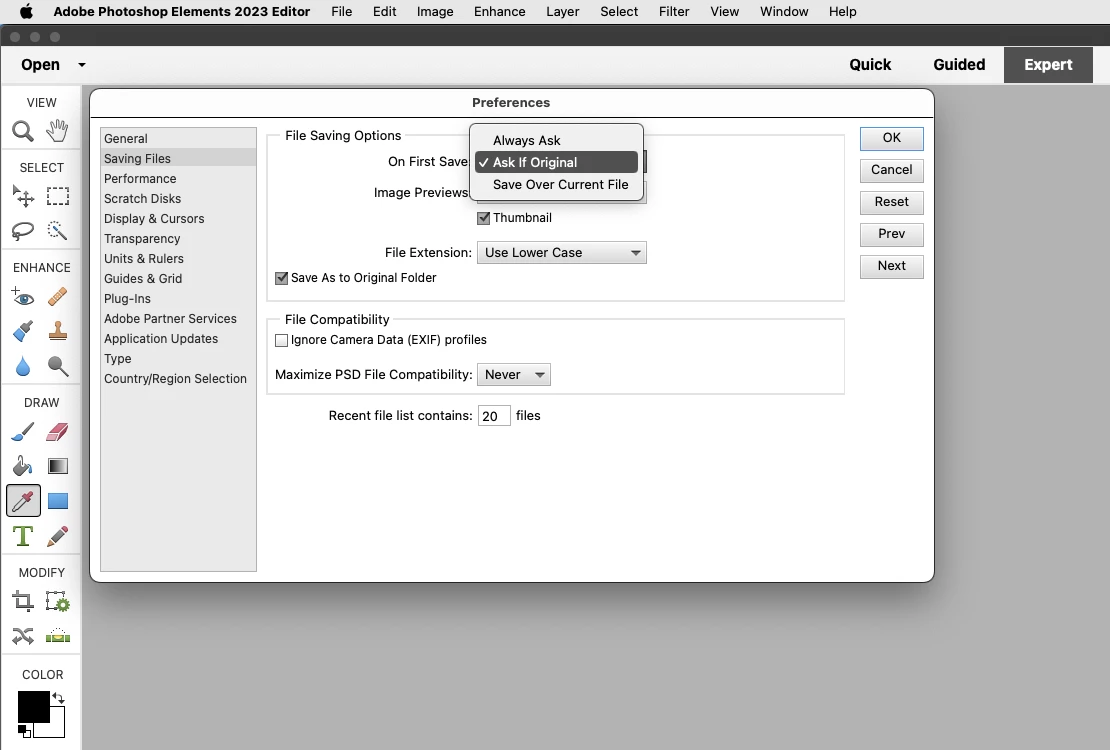Select the Sponge/Dodge tool in Enhance
Screen dimensions: 1110x750
coord(57,365)
